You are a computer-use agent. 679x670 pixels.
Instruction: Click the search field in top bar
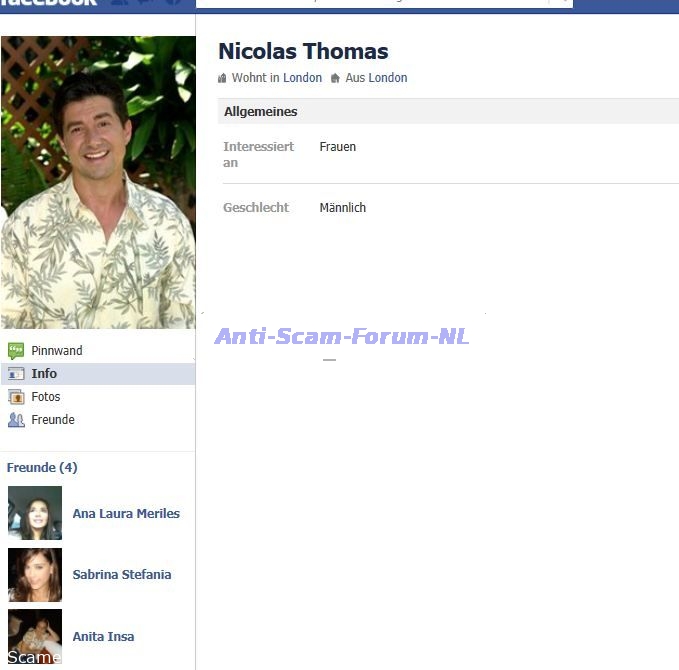(380, 3)
